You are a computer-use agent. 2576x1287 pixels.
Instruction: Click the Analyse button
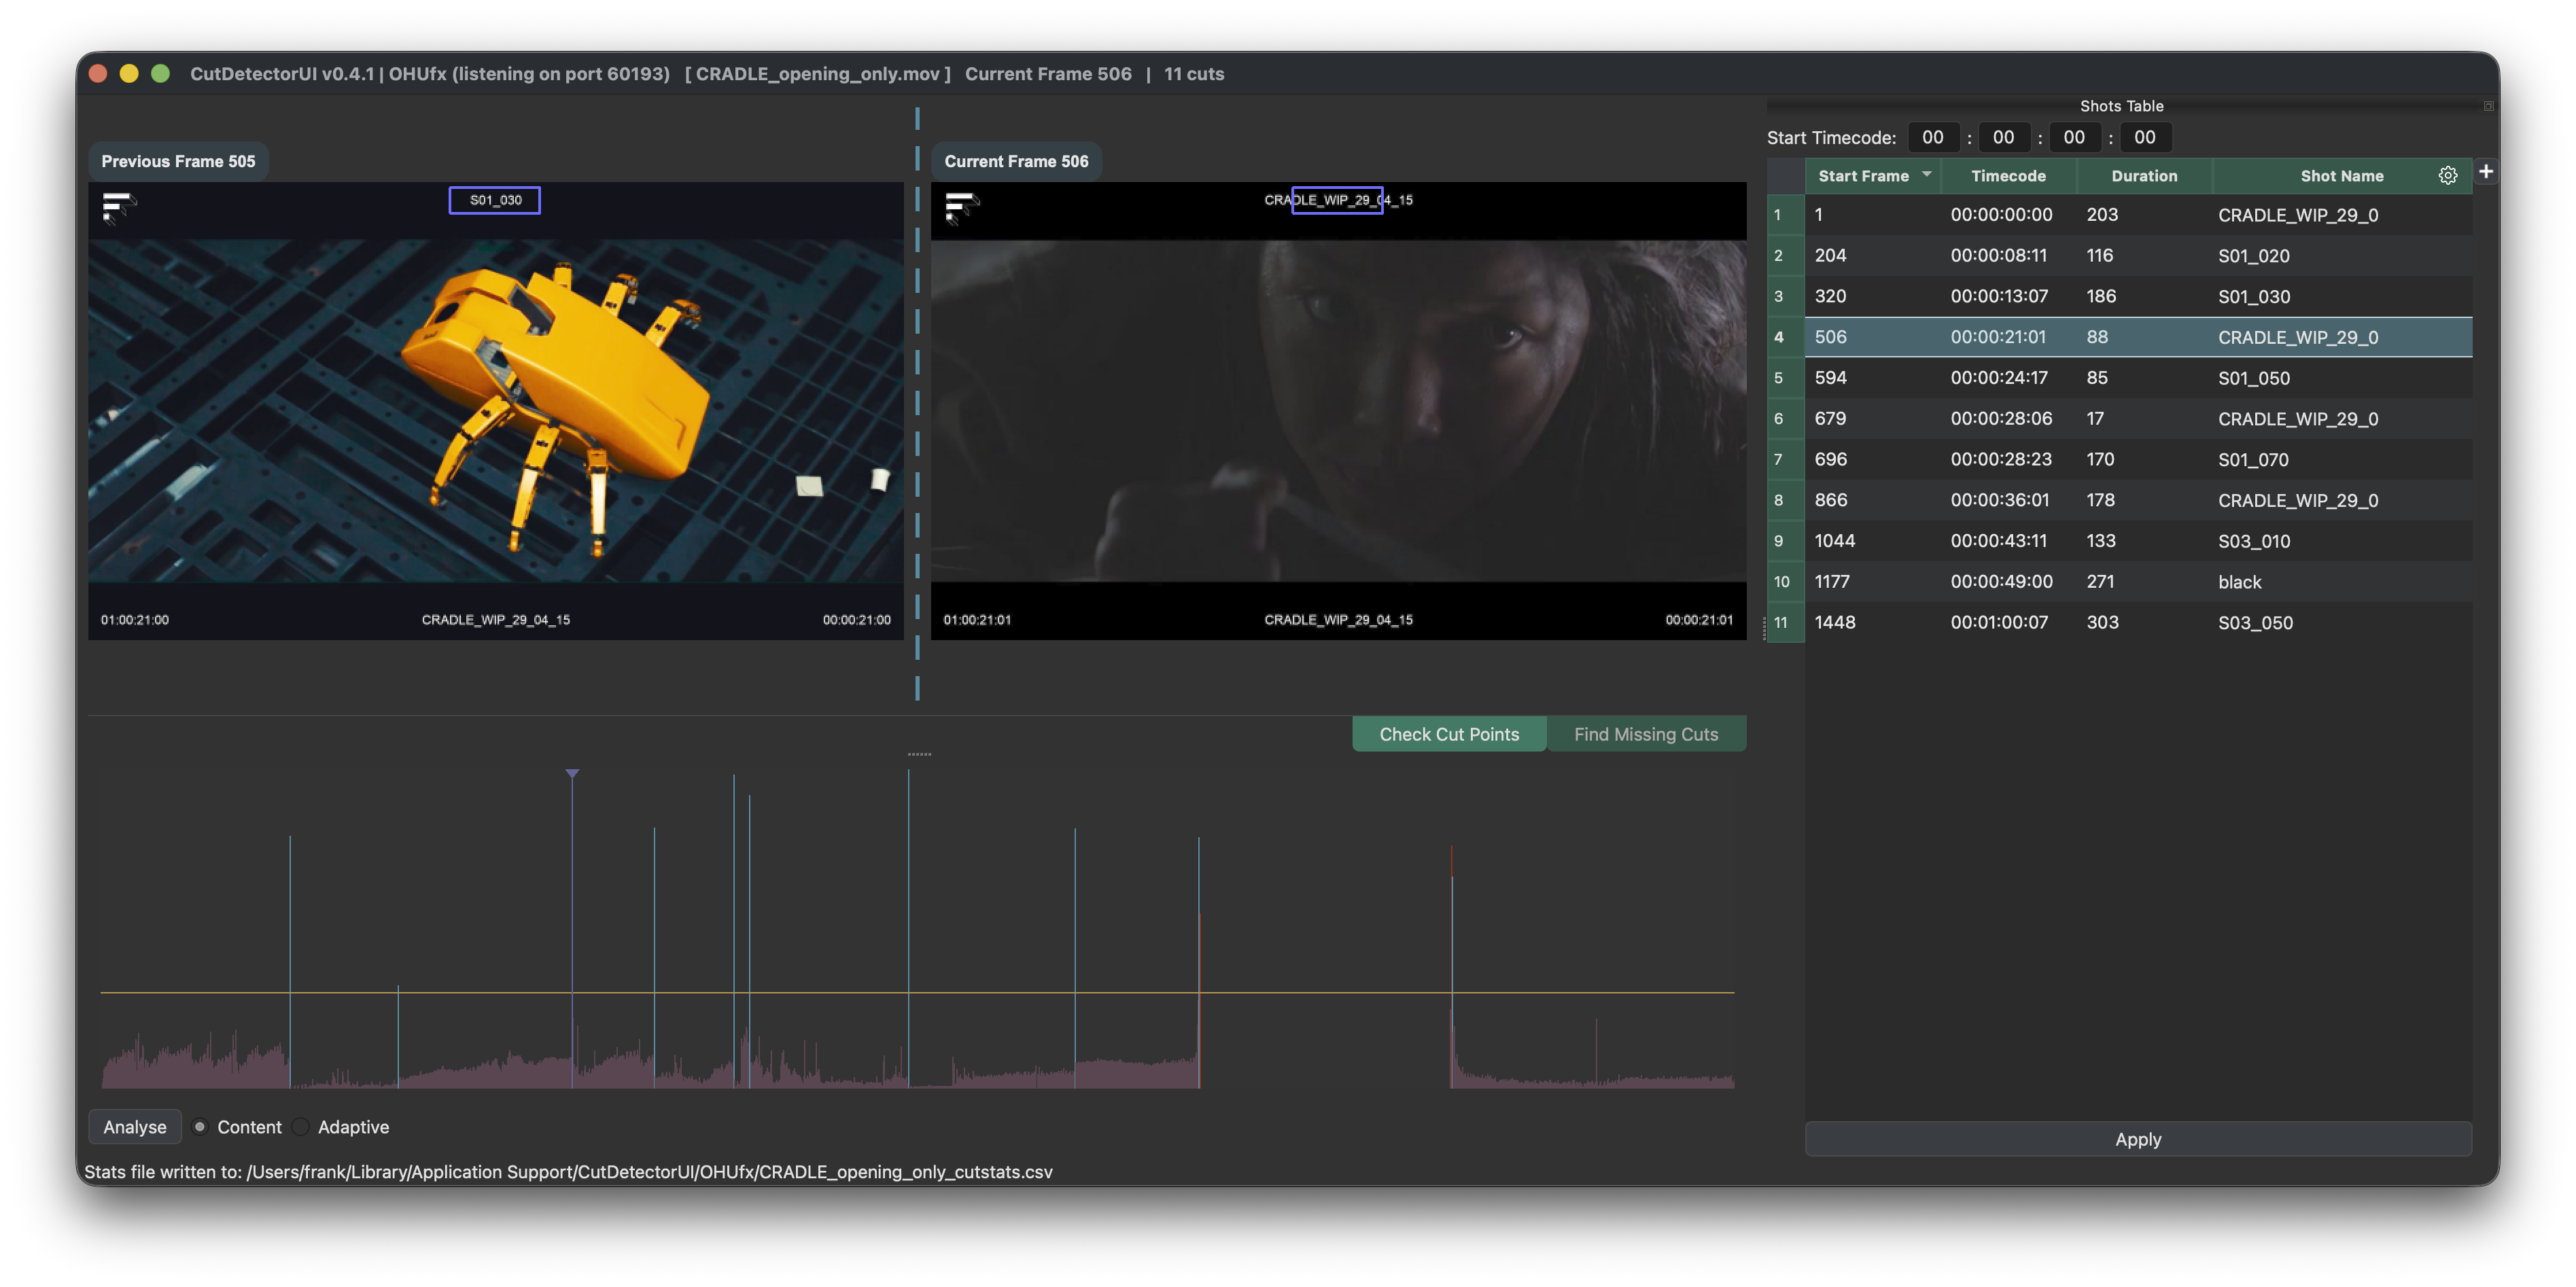coord(134,1126)
